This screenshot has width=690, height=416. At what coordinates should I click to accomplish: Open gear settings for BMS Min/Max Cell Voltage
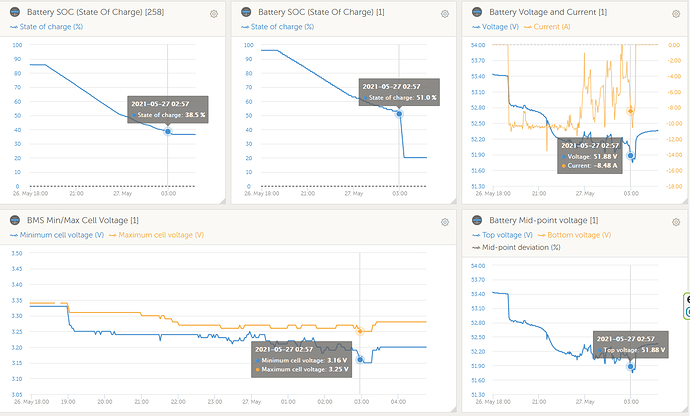click(x=443, y=221)
